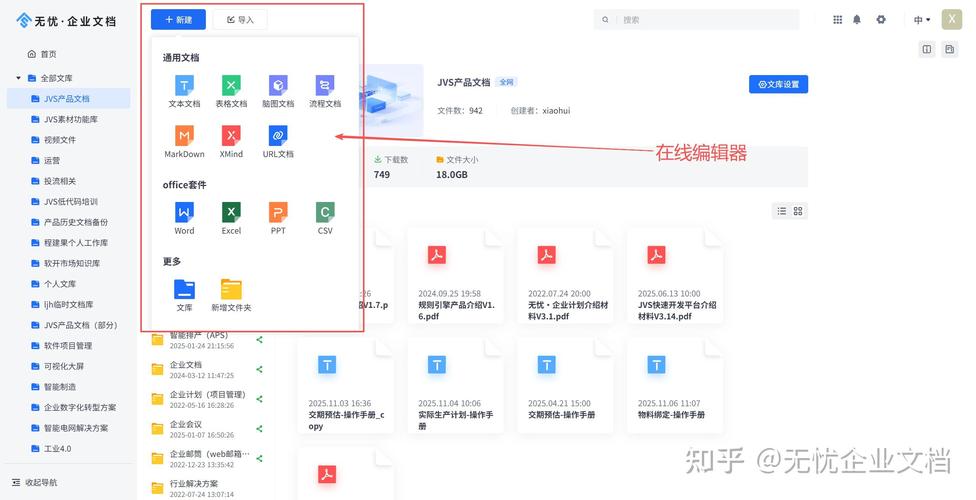
Task: Open the settings gear in header
Action: click(881, 20)
